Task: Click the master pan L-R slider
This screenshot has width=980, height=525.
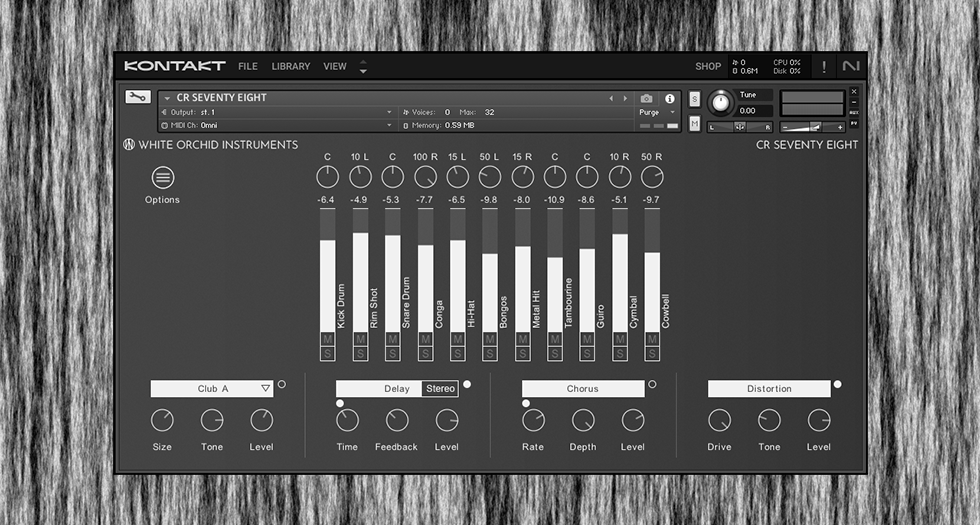Action: (x=740, y=127)
